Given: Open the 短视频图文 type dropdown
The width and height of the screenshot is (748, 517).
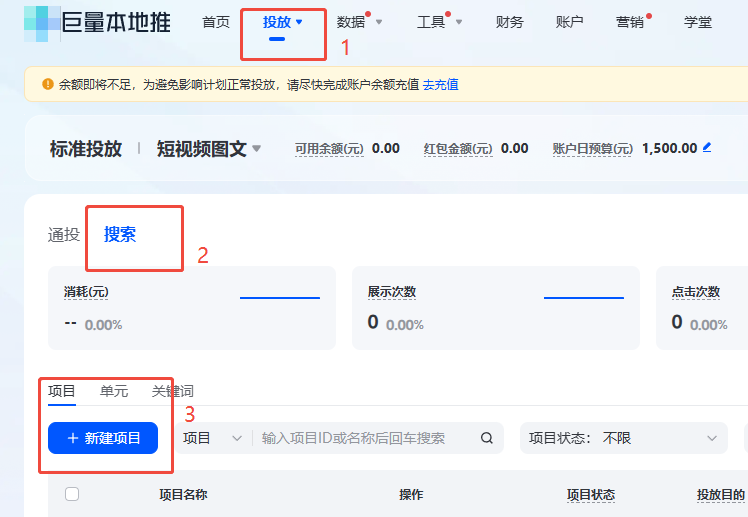Looking at the screenshot, I should point(209,149).
